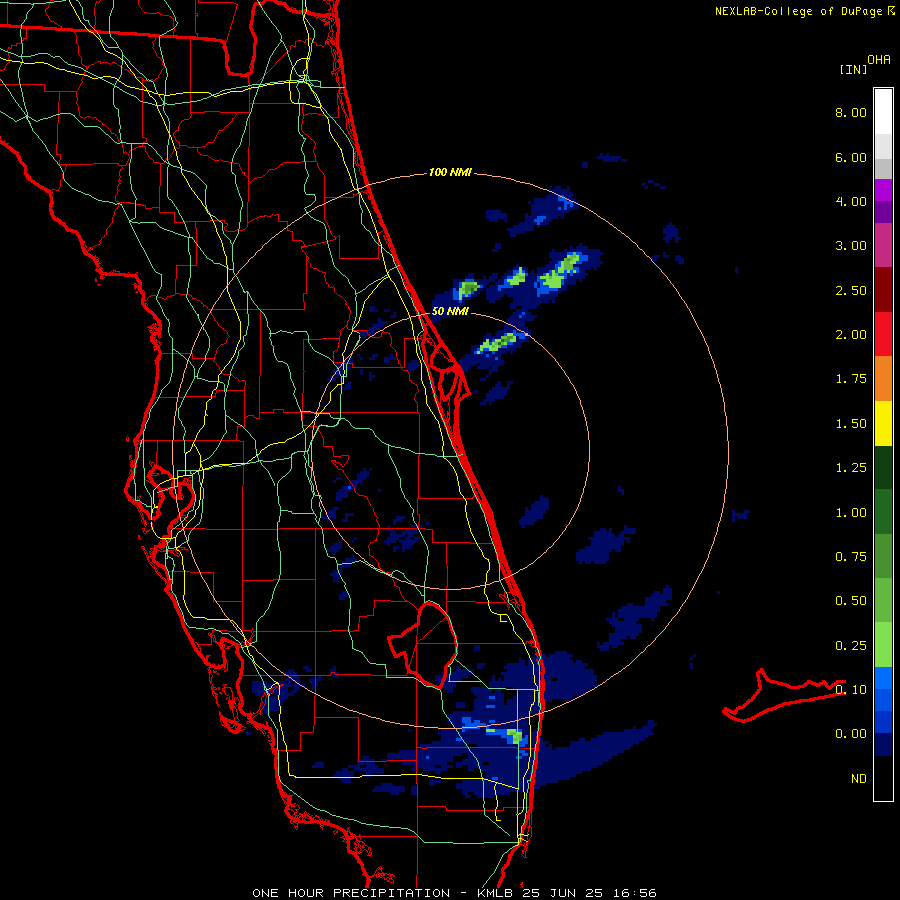Click the 6.00 legend value
This screenshot has height=900, width=900.
[x=851, y=157]
